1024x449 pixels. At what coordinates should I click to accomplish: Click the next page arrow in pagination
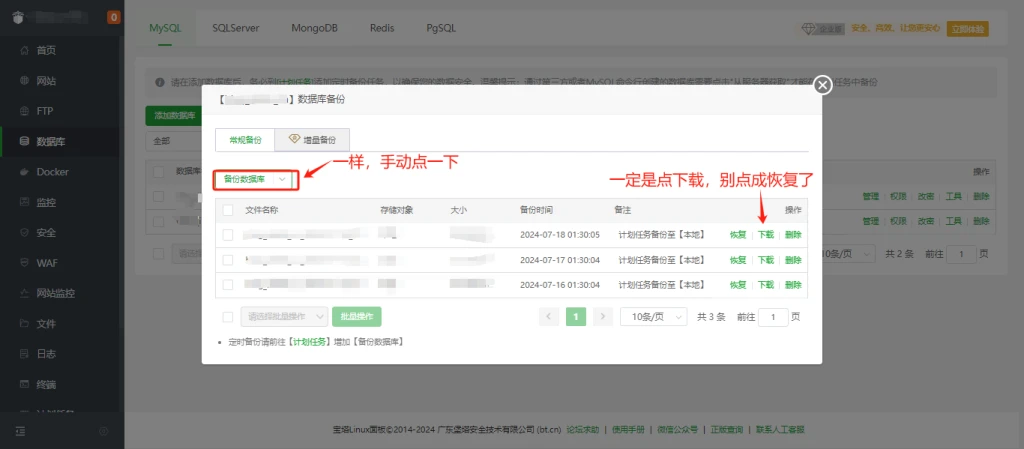[x=602, y=316]
